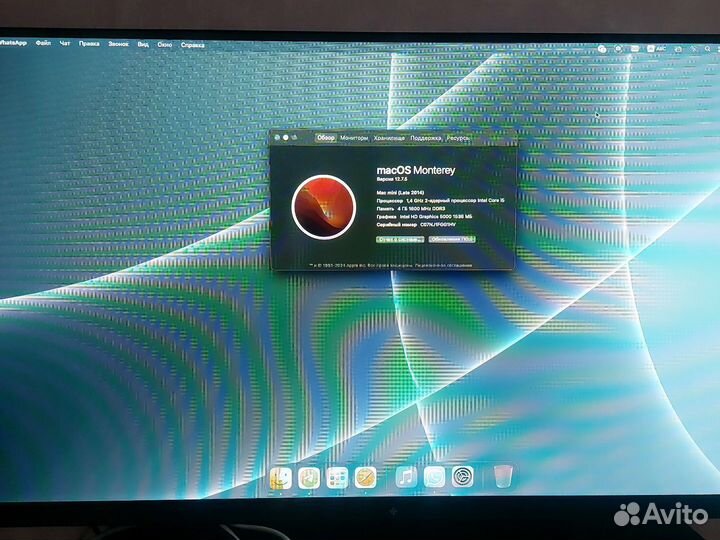Open the Правка menu
This screenshot has height=540, width=720.
(x=89, y=44)
